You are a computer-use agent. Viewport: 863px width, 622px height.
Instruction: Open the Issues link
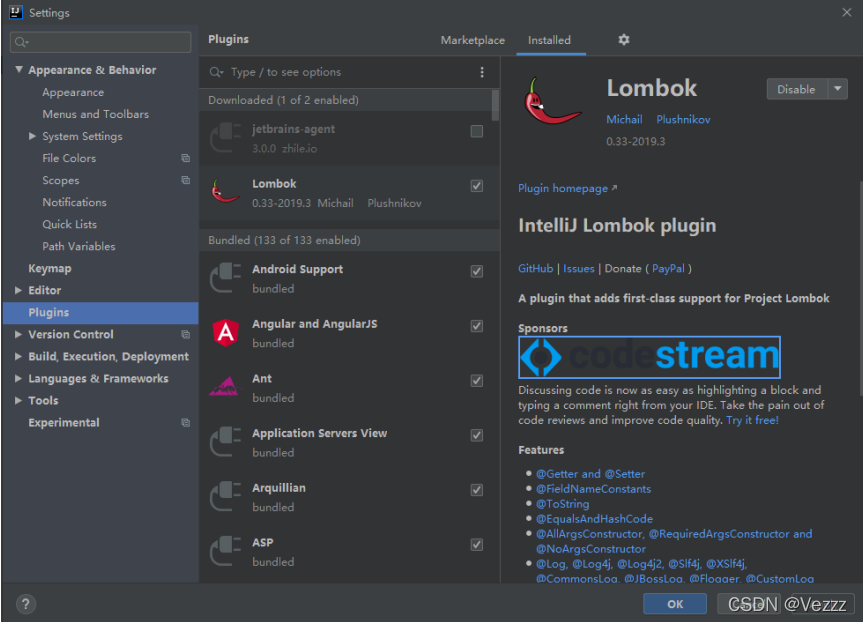(578, 269)
